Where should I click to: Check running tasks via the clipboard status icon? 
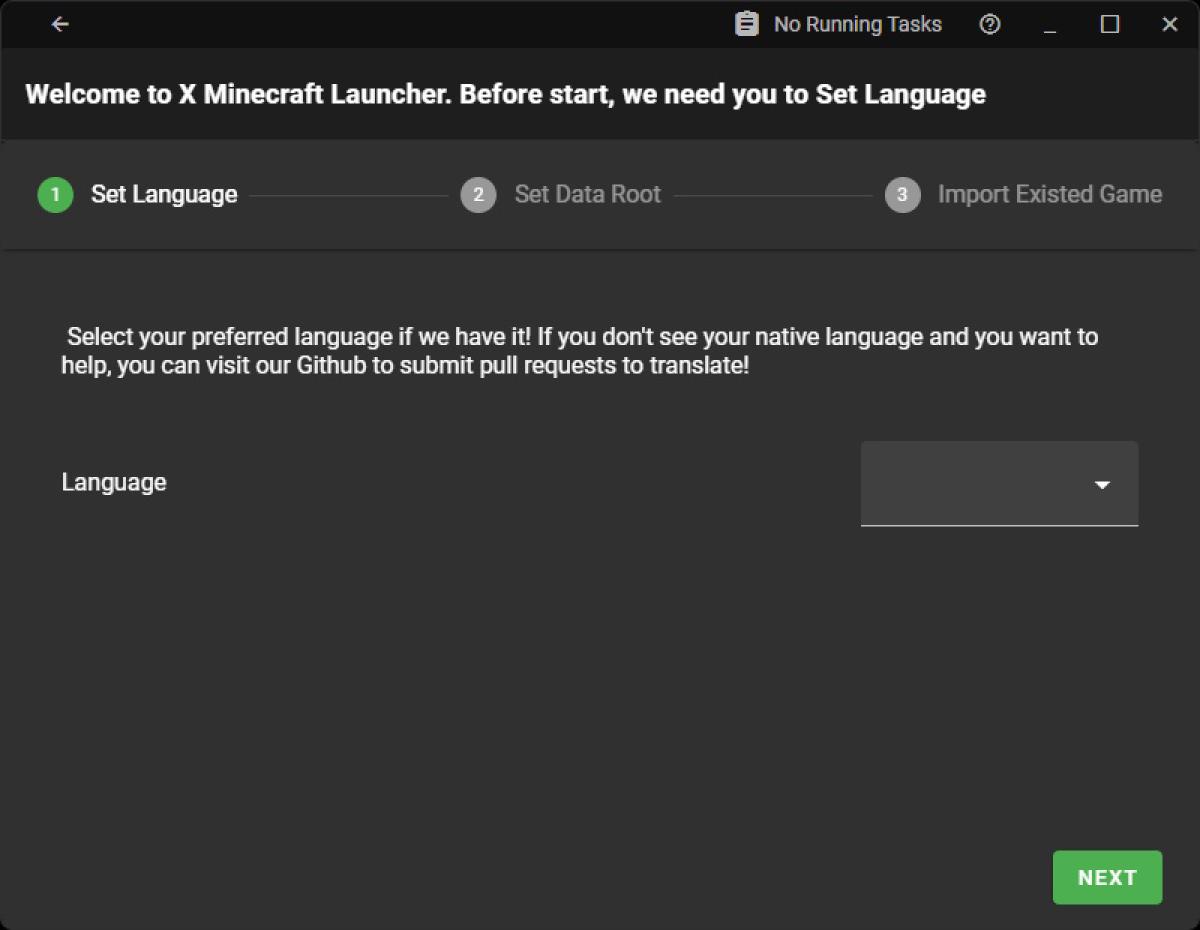pos(746,23)
